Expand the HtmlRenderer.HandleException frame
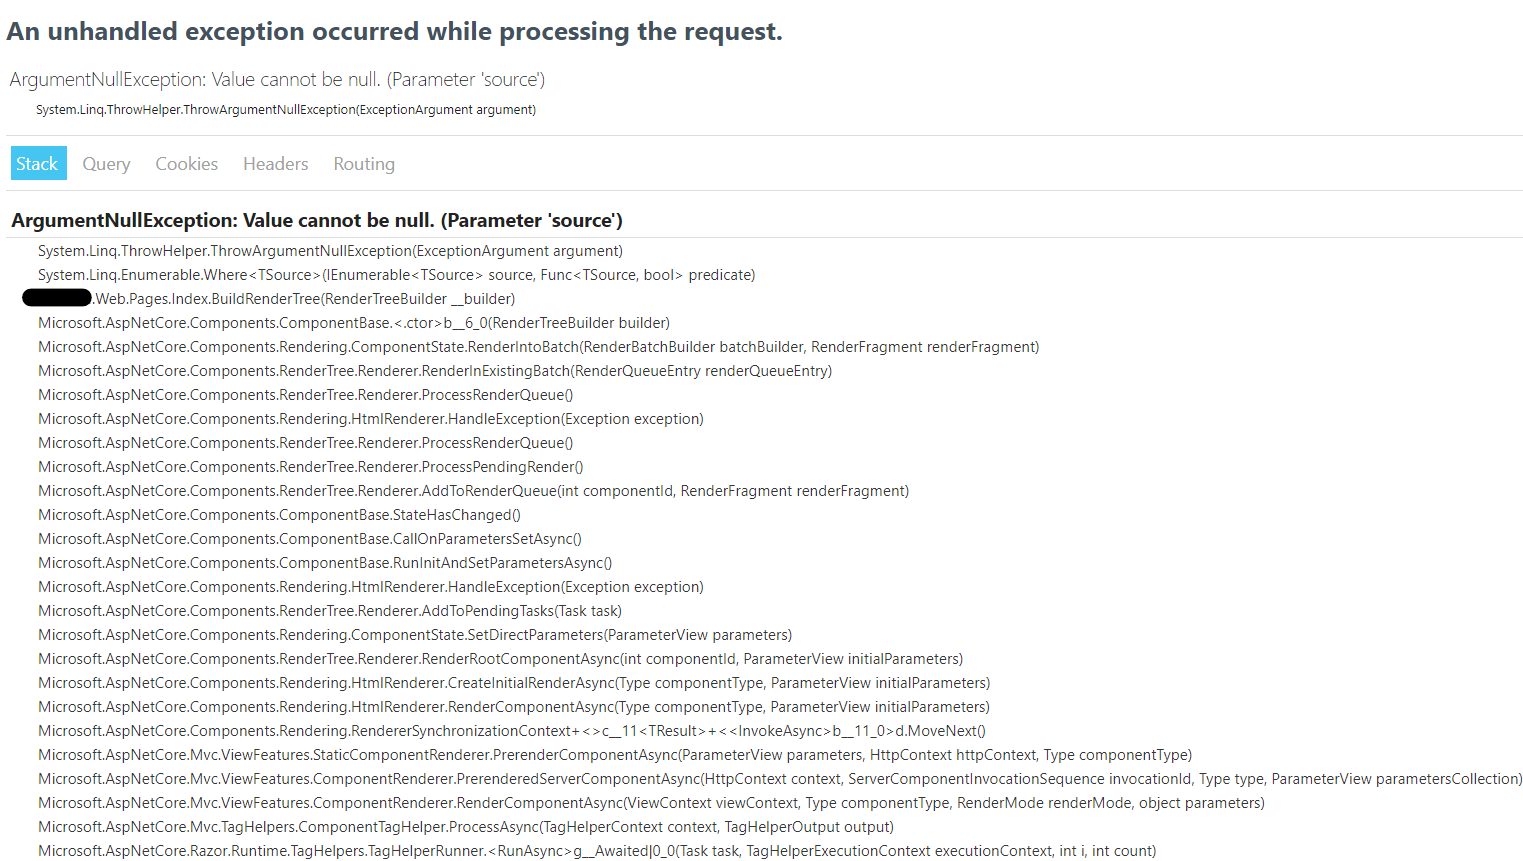 [x=370, y=418]
